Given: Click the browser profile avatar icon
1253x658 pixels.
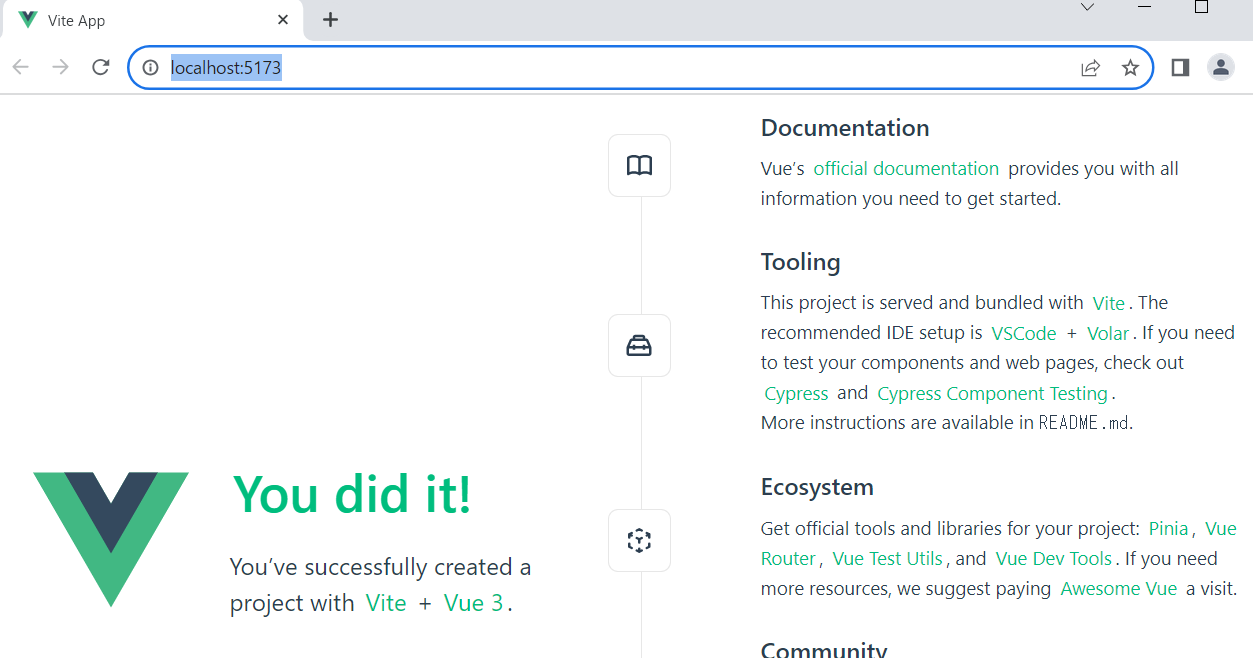Looking at the screenshot, I should click(x=1221, y=67).
